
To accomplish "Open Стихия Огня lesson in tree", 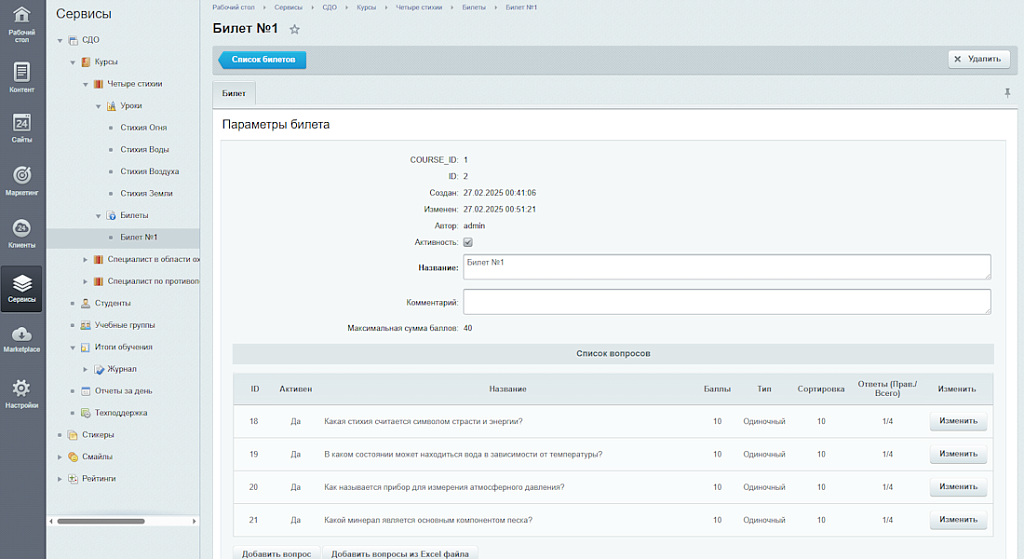I will [x=144, y=128].
